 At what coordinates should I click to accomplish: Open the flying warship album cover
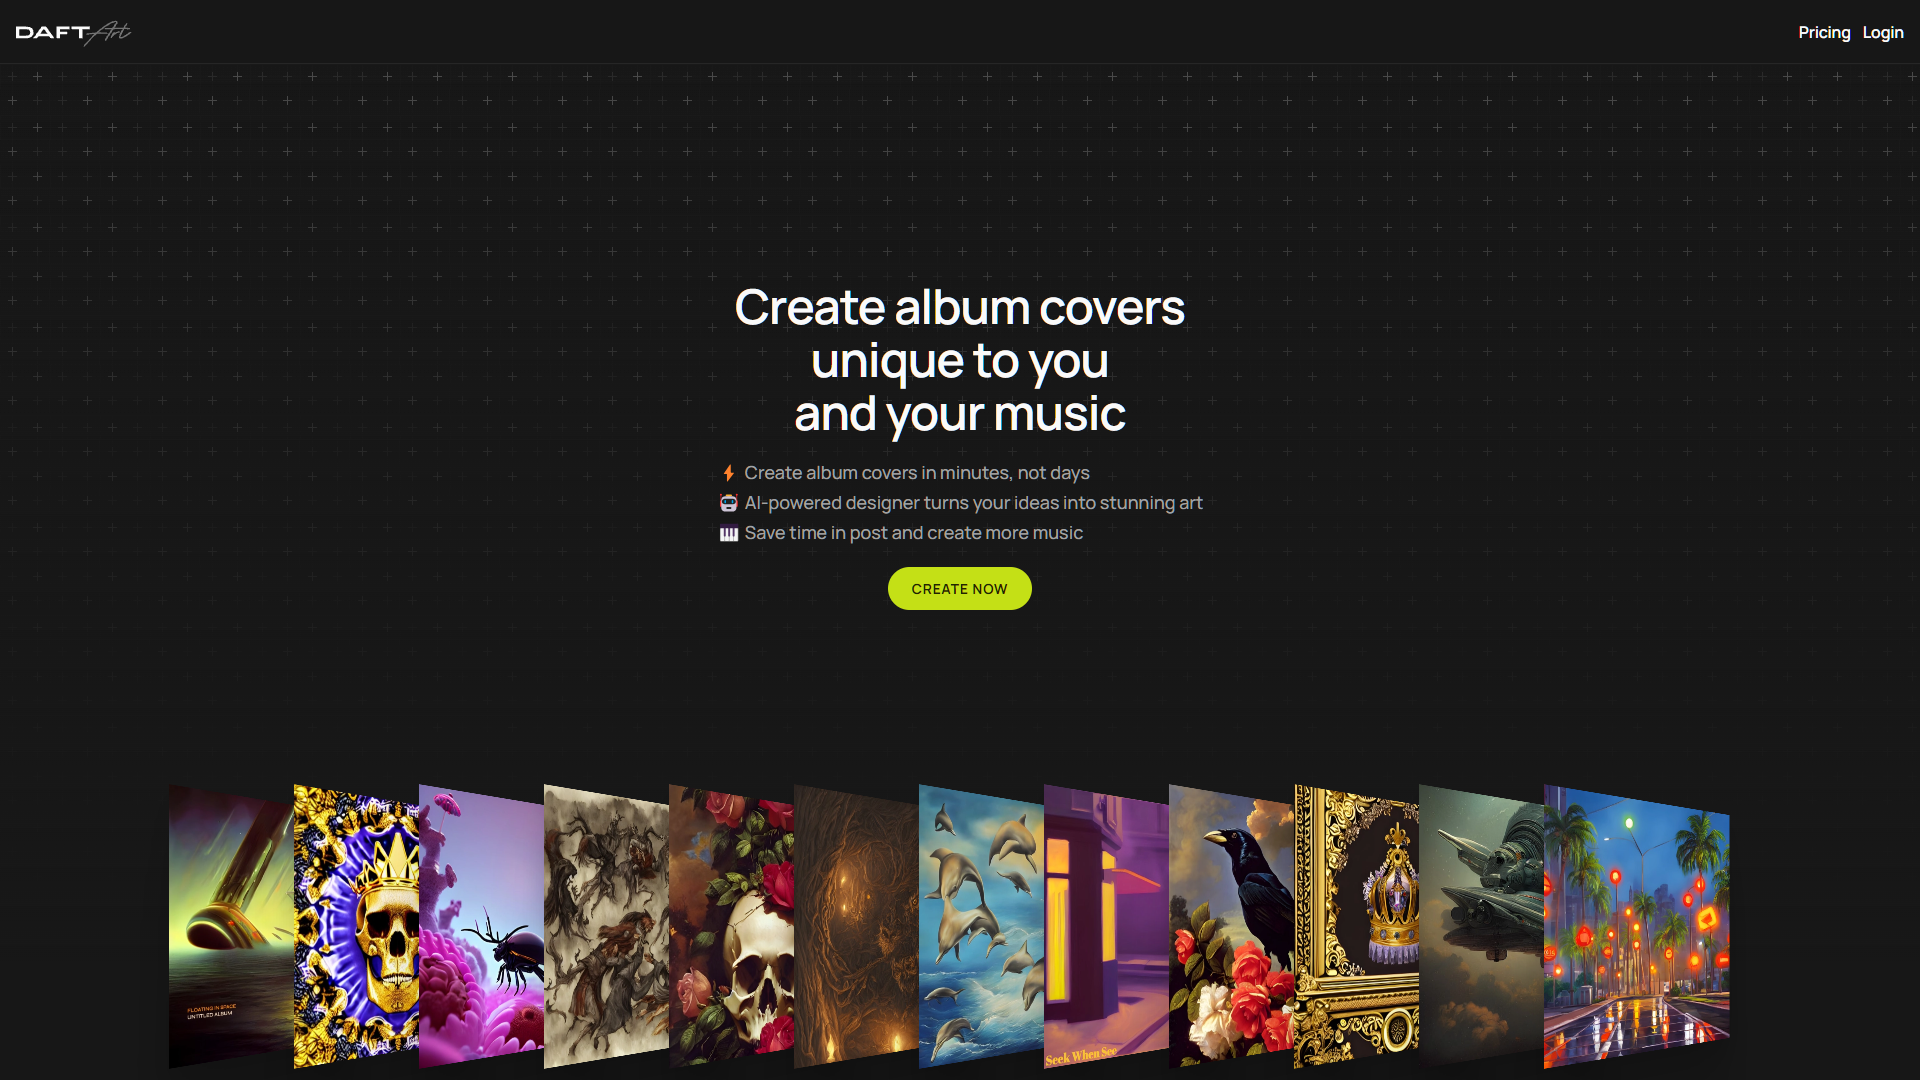point(1481,926)
